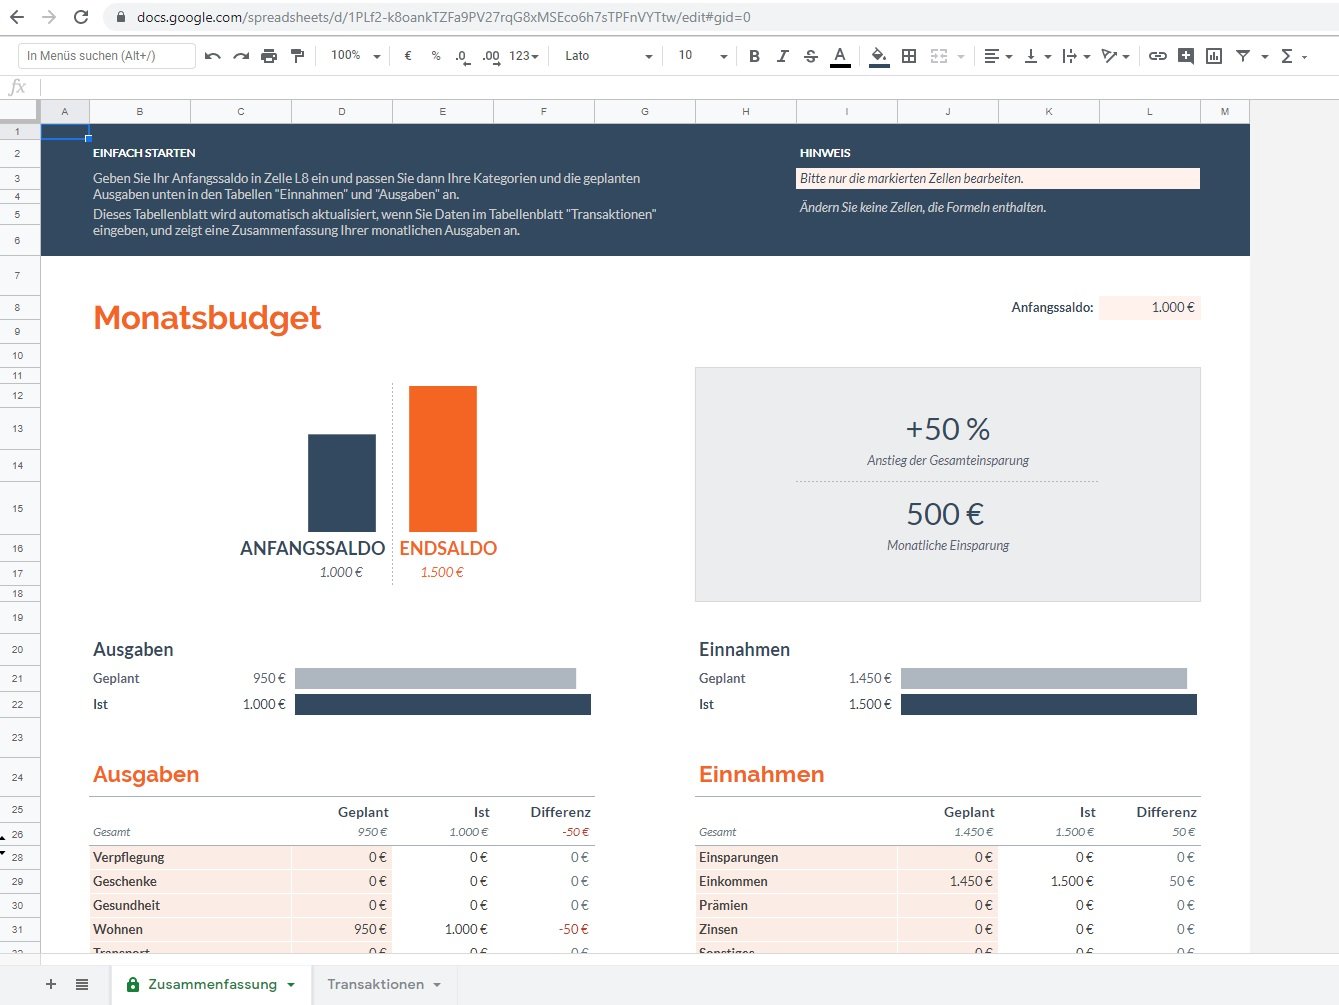Screen dimensions: 1339x1005
Task: Go back in the browser
Action: [17, 17]
